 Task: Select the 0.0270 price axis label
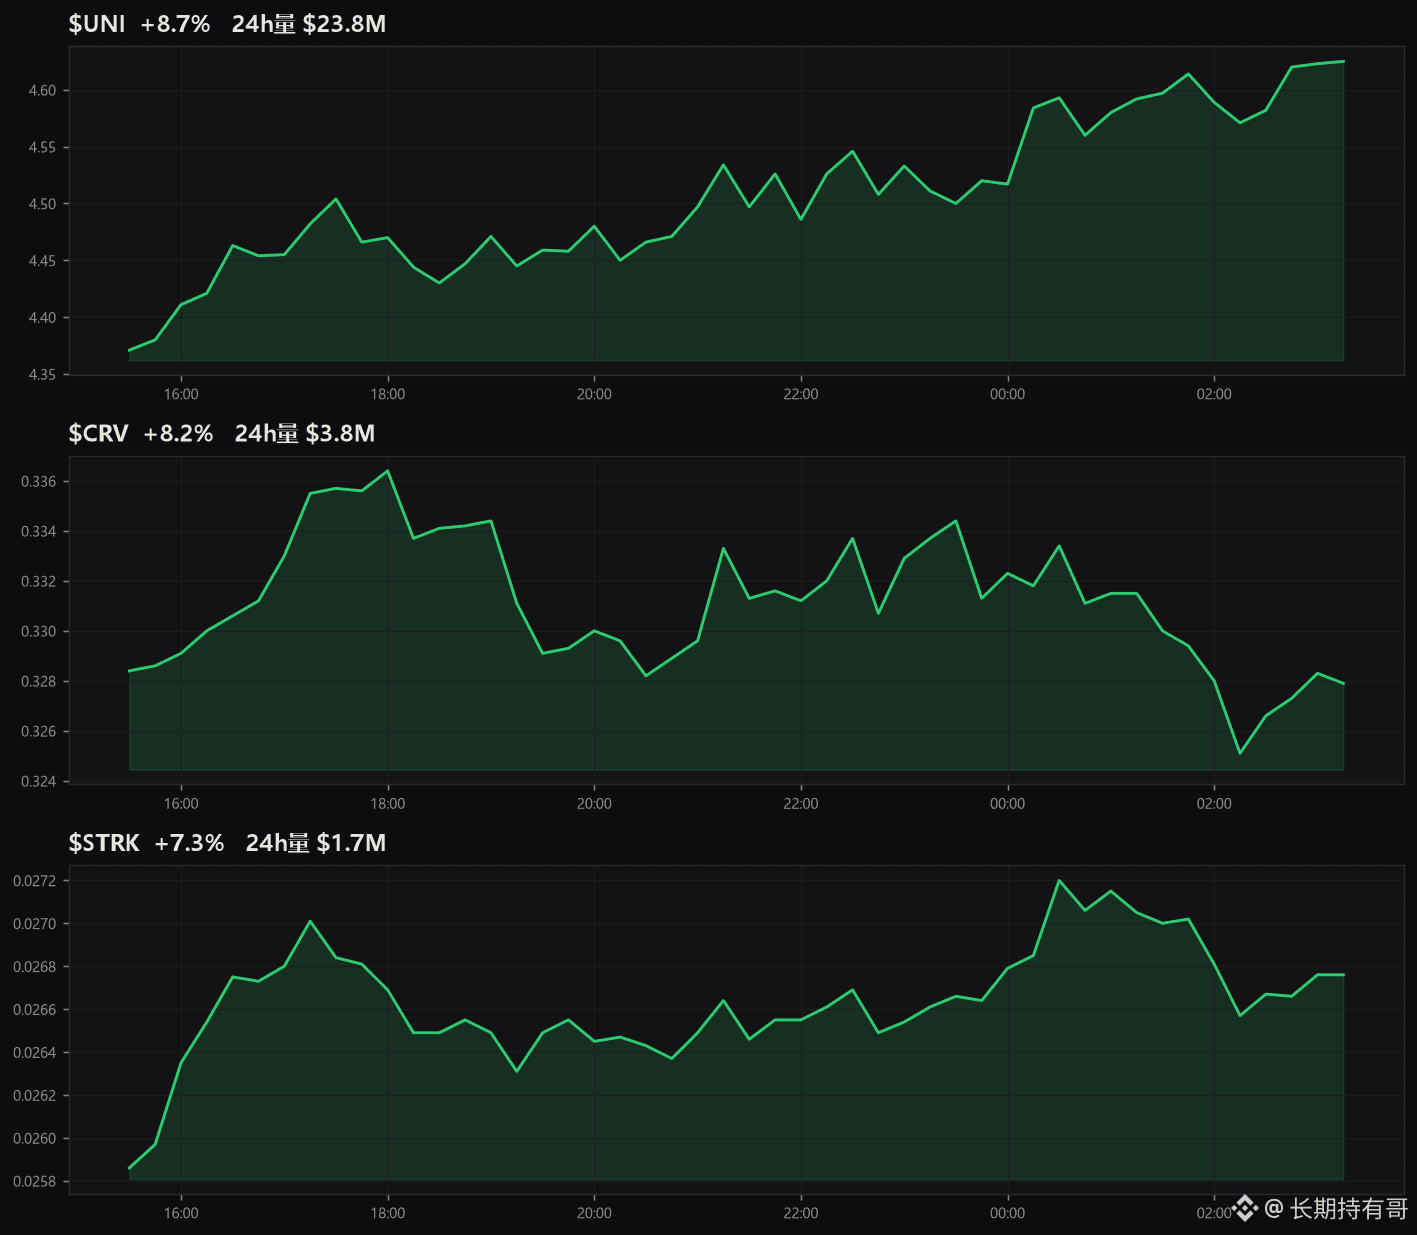35,924
